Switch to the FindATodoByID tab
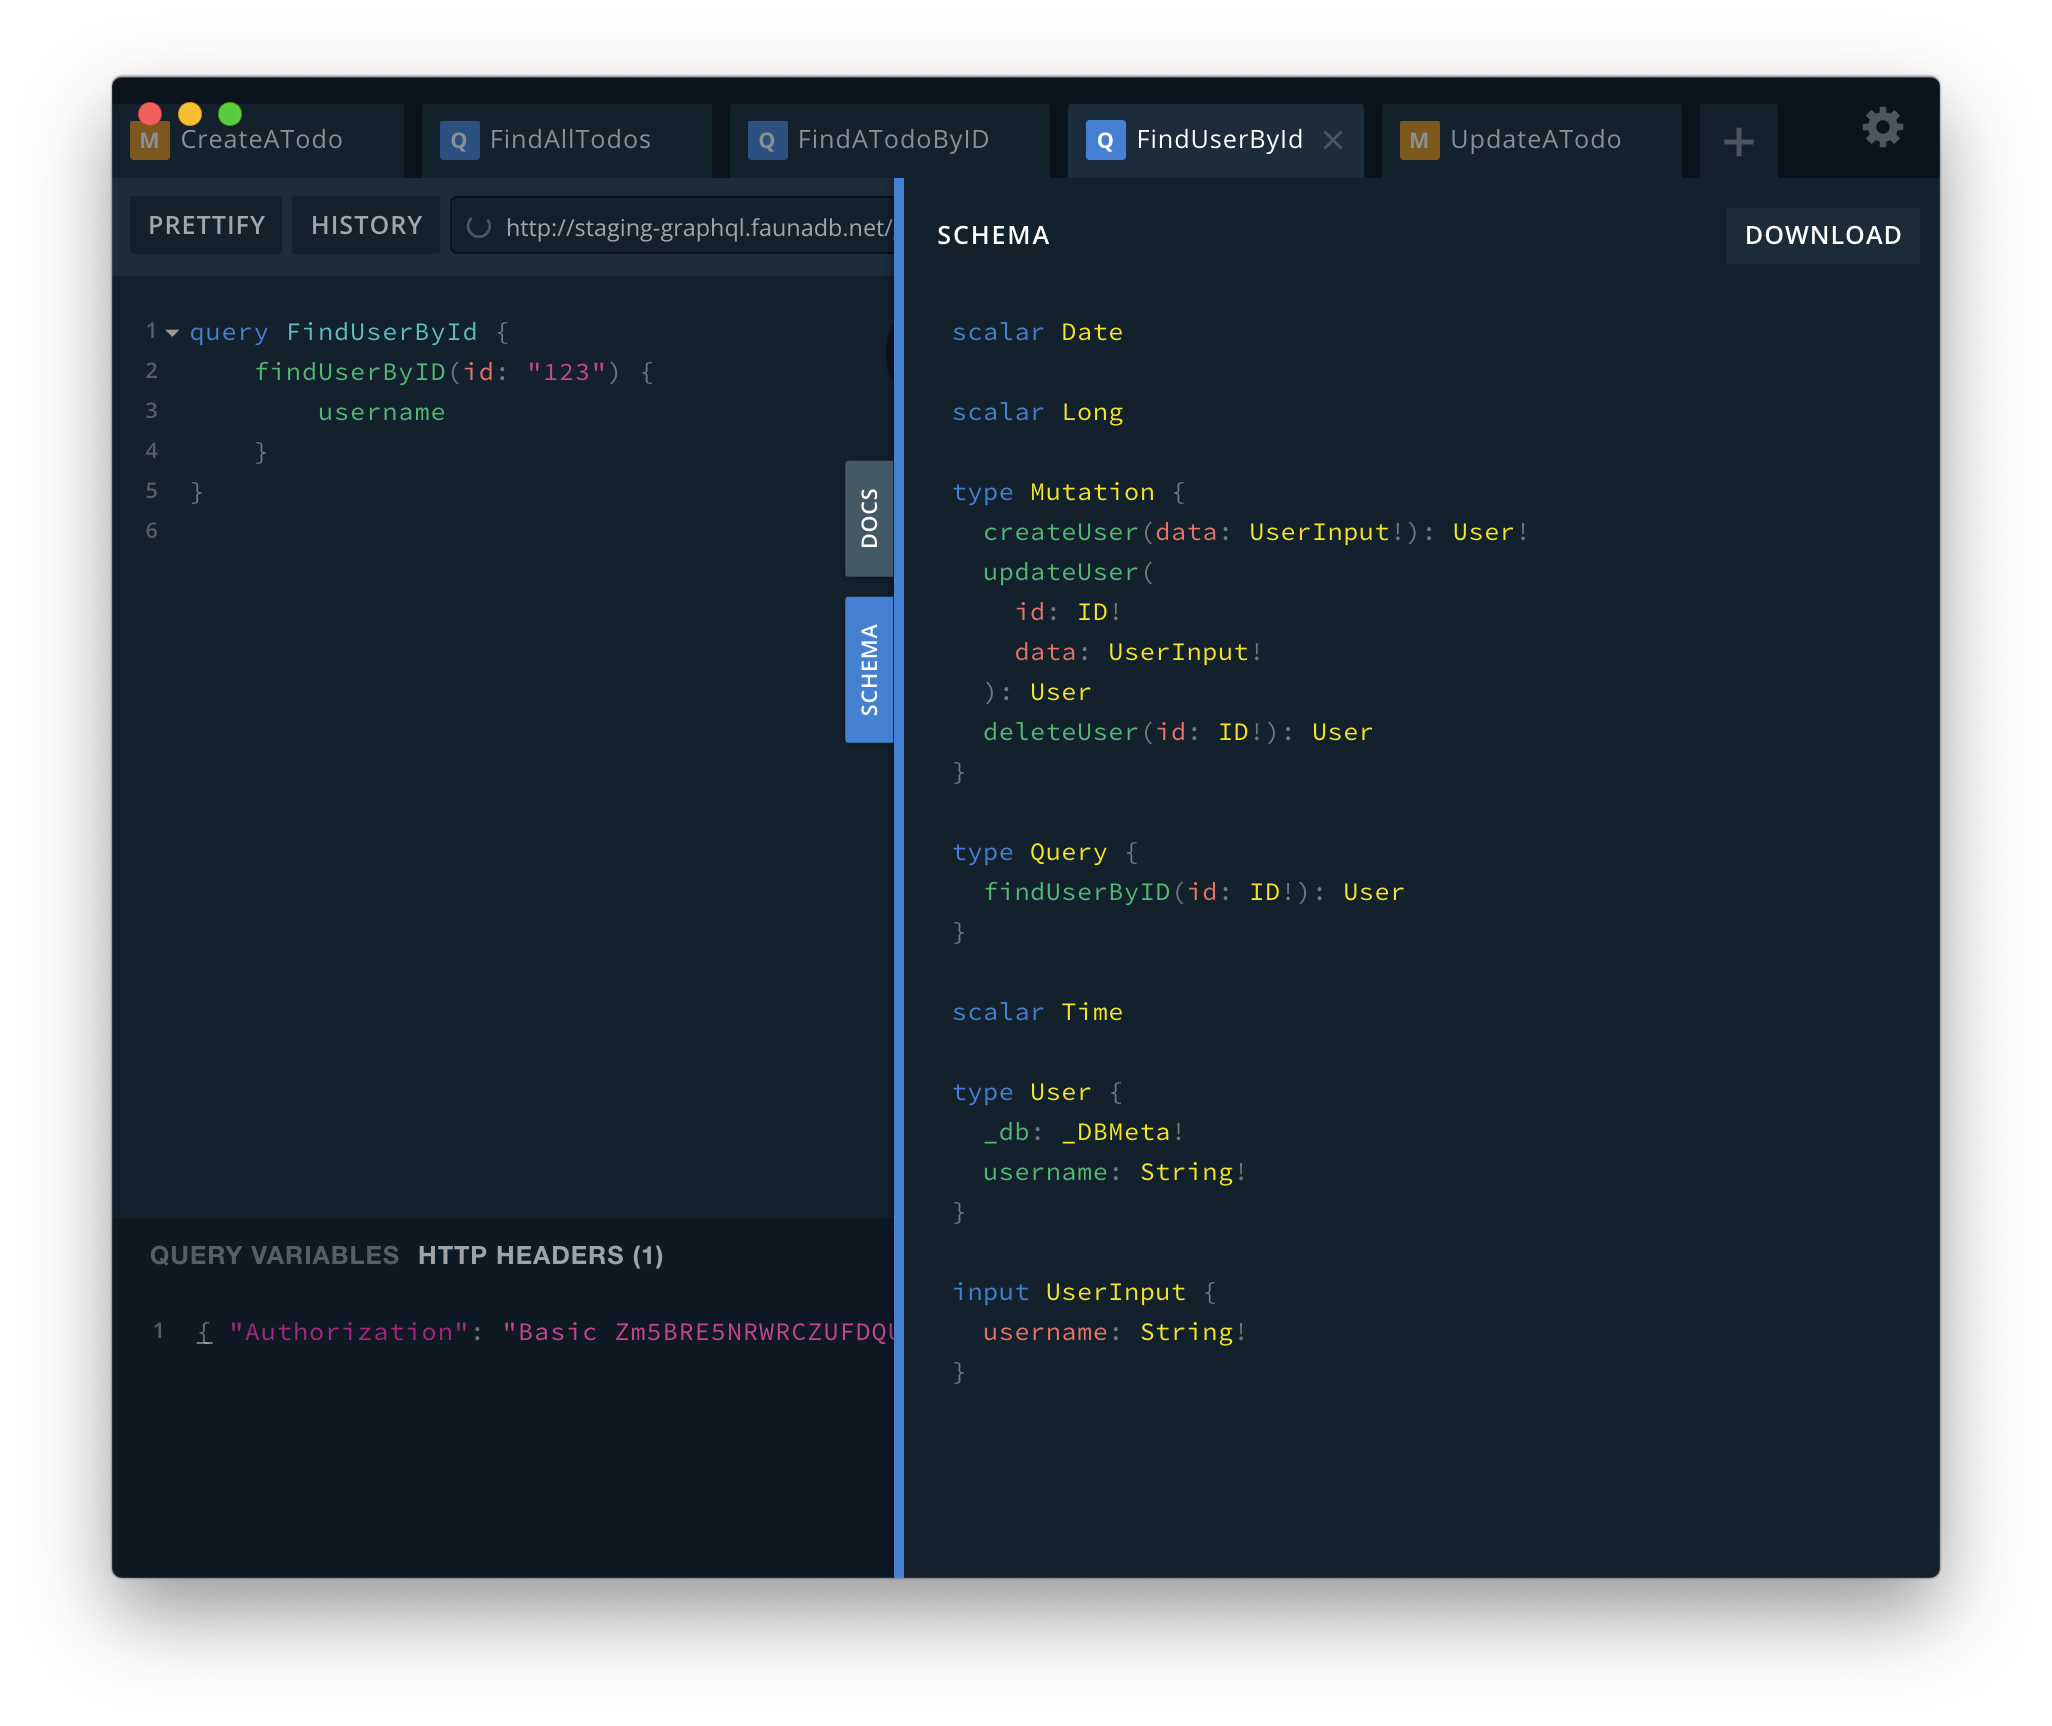 point(890,140)
